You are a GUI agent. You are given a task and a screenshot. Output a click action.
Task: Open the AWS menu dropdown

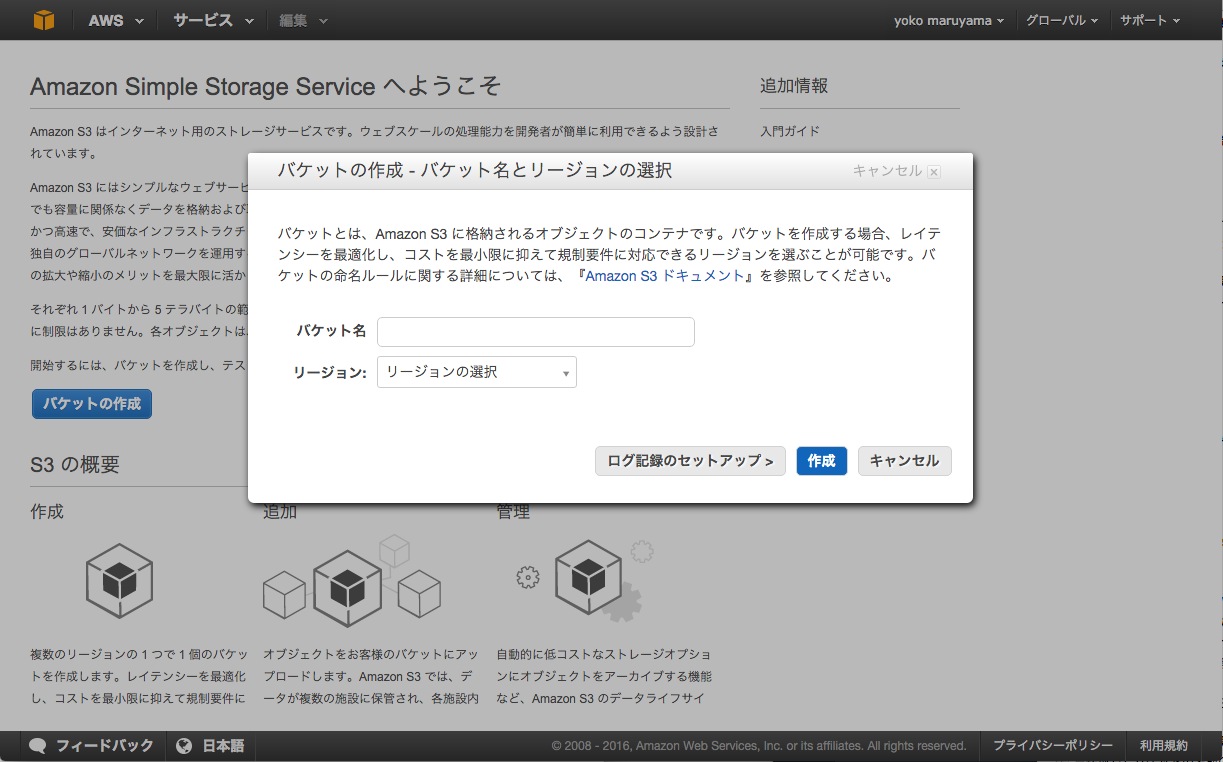tap(116, 20)
